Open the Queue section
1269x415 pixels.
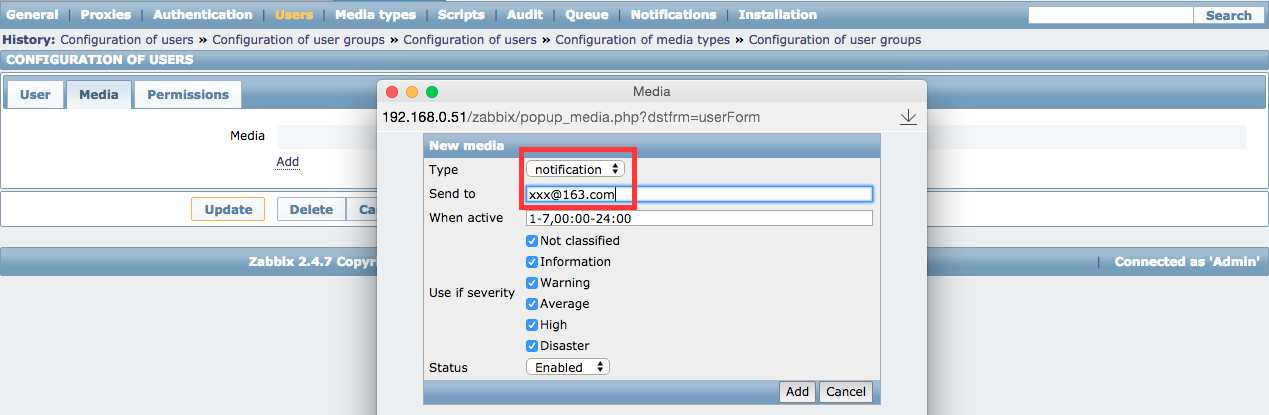[587, 15]
